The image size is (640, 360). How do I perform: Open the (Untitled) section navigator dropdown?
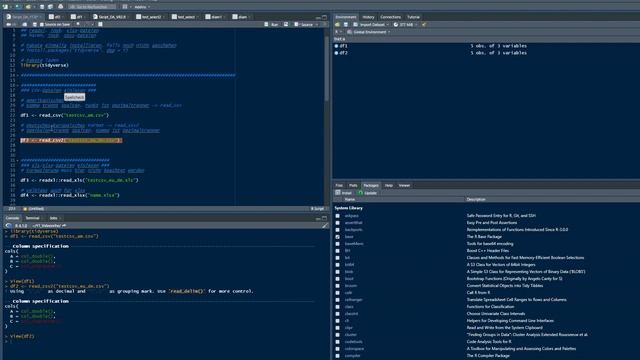coord(34,209)
